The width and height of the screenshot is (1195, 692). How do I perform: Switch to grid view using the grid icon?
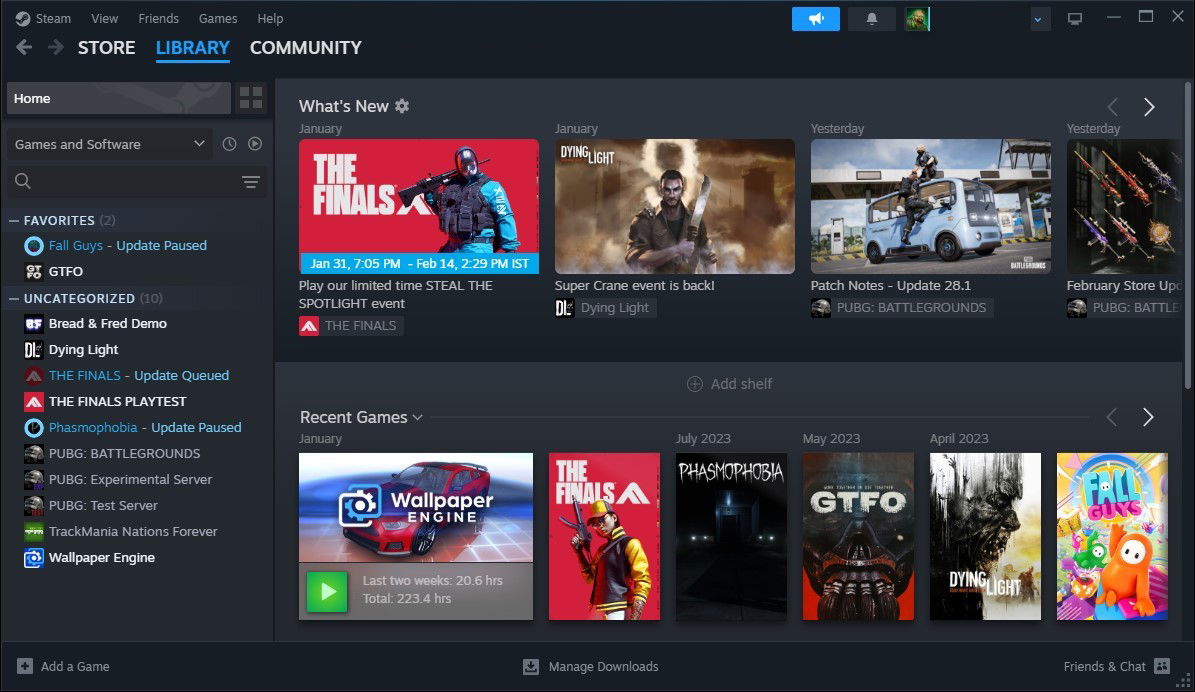coord(251,98)
